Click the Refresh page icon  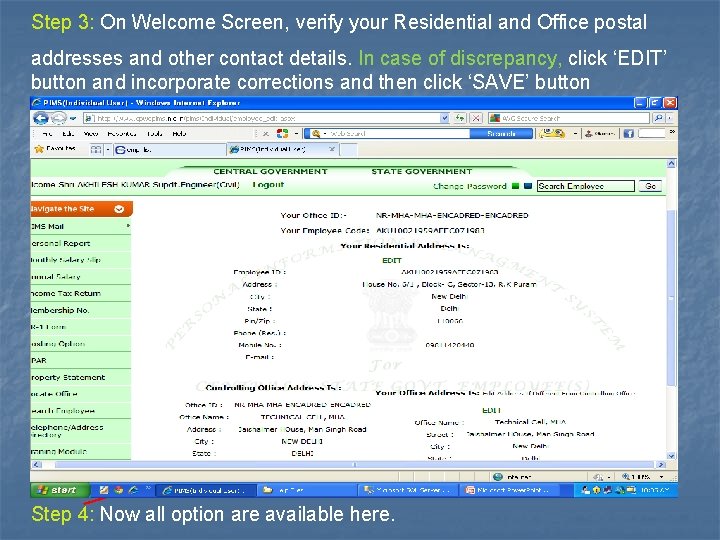pos(460,118)
